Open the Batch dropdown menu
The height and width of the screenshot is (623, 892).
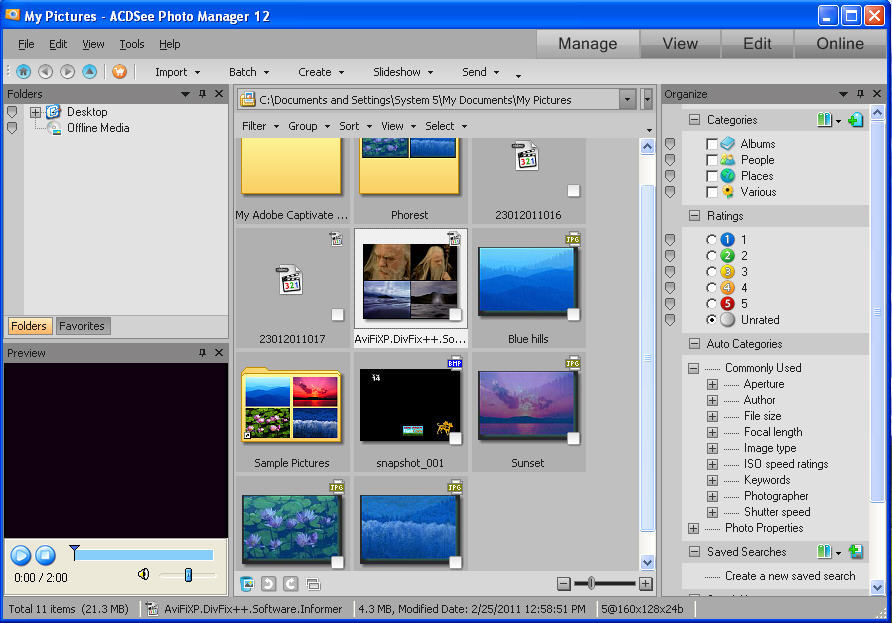(x=249, y=72)
